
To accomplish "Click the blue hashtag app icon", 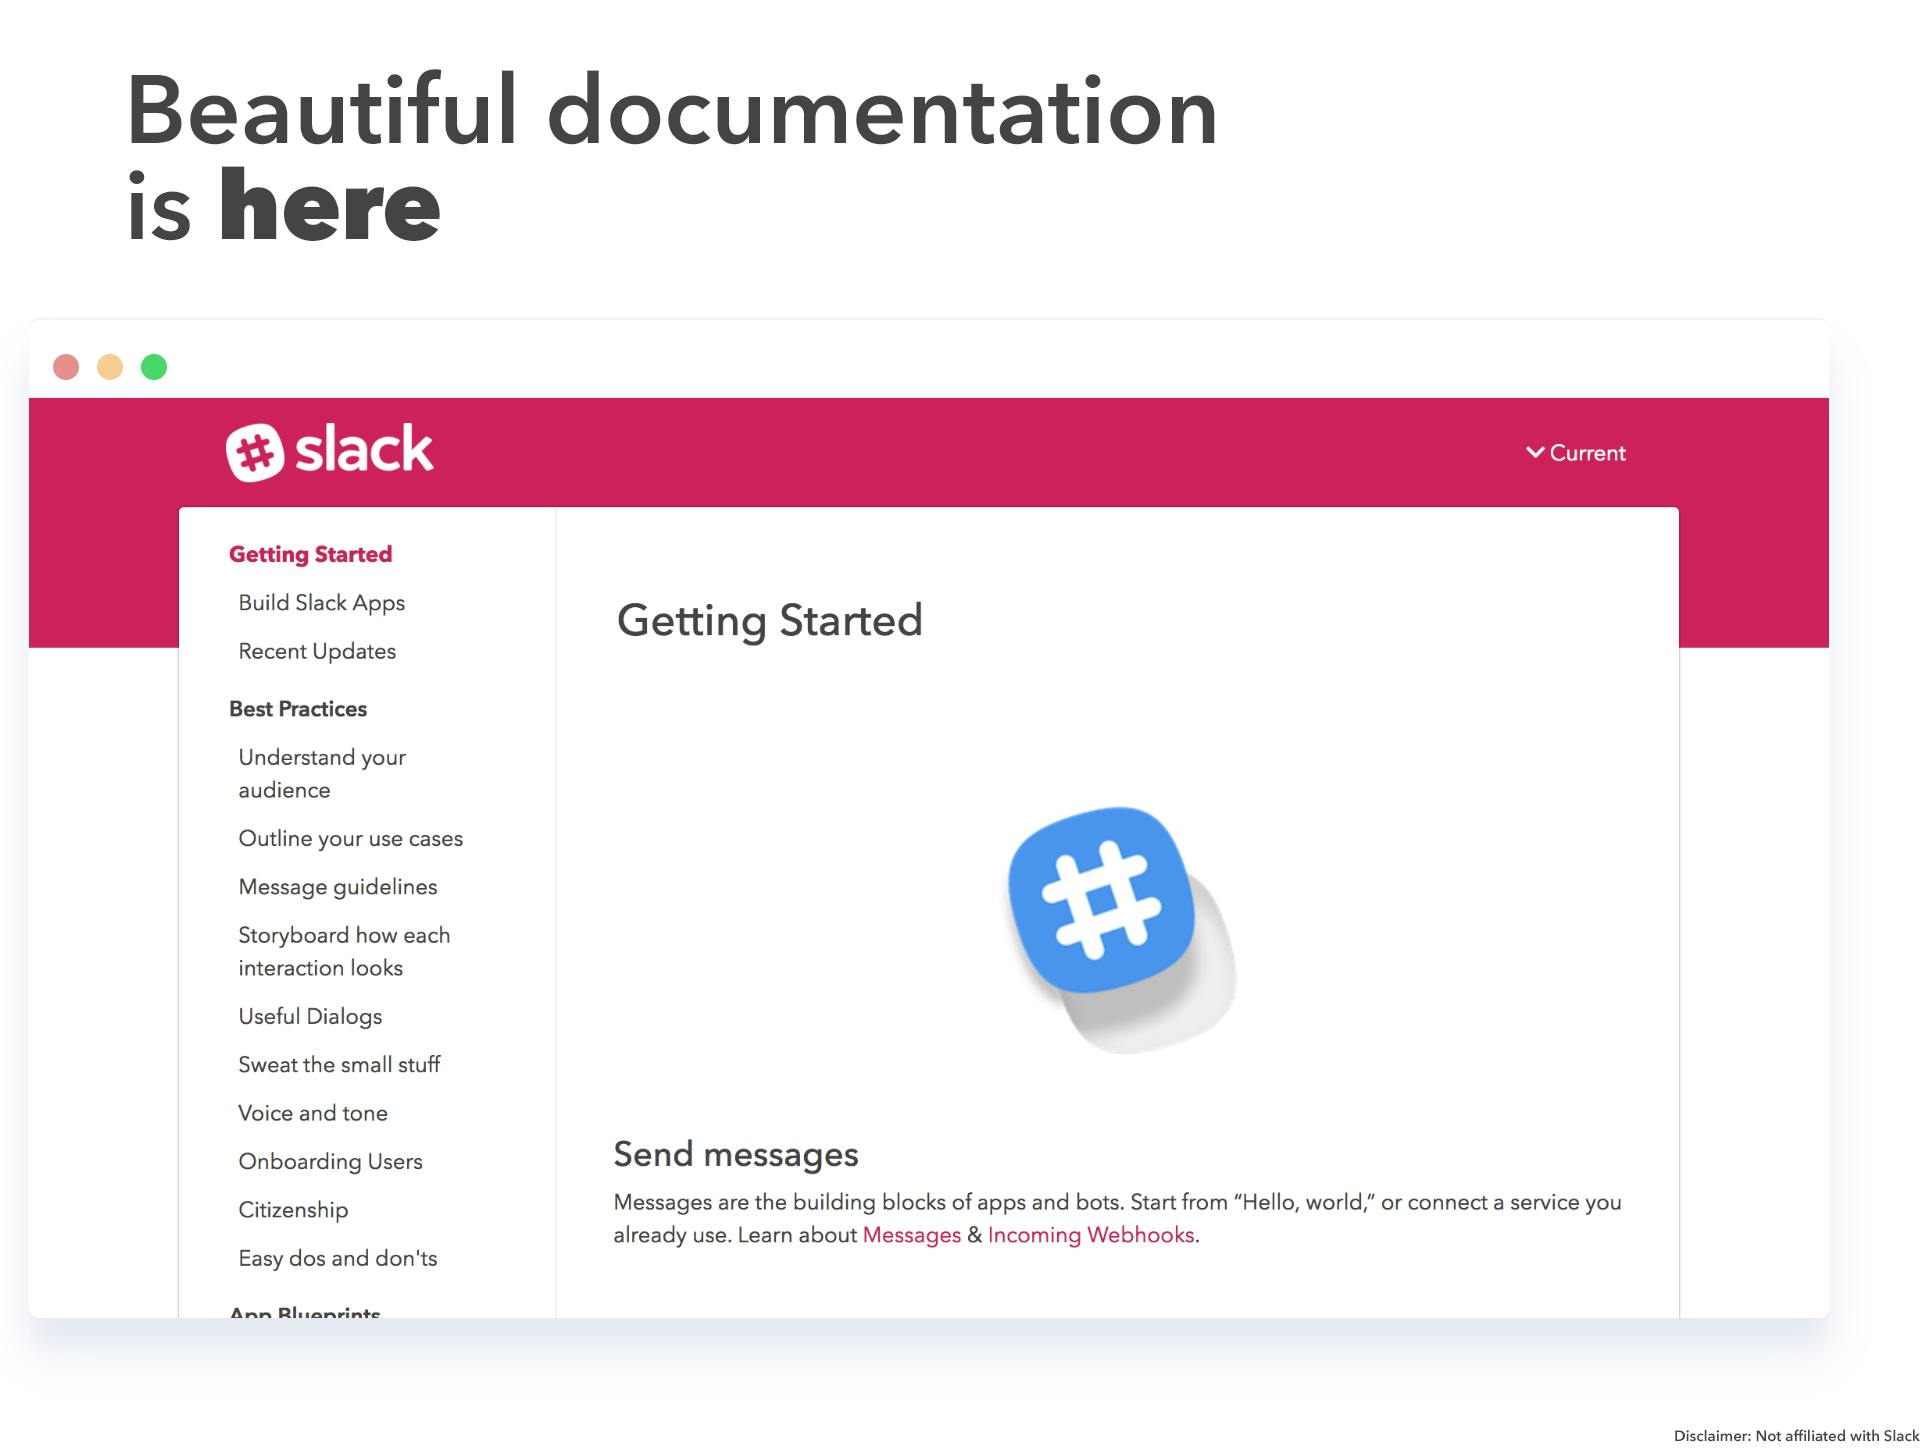I will 1101,900.
